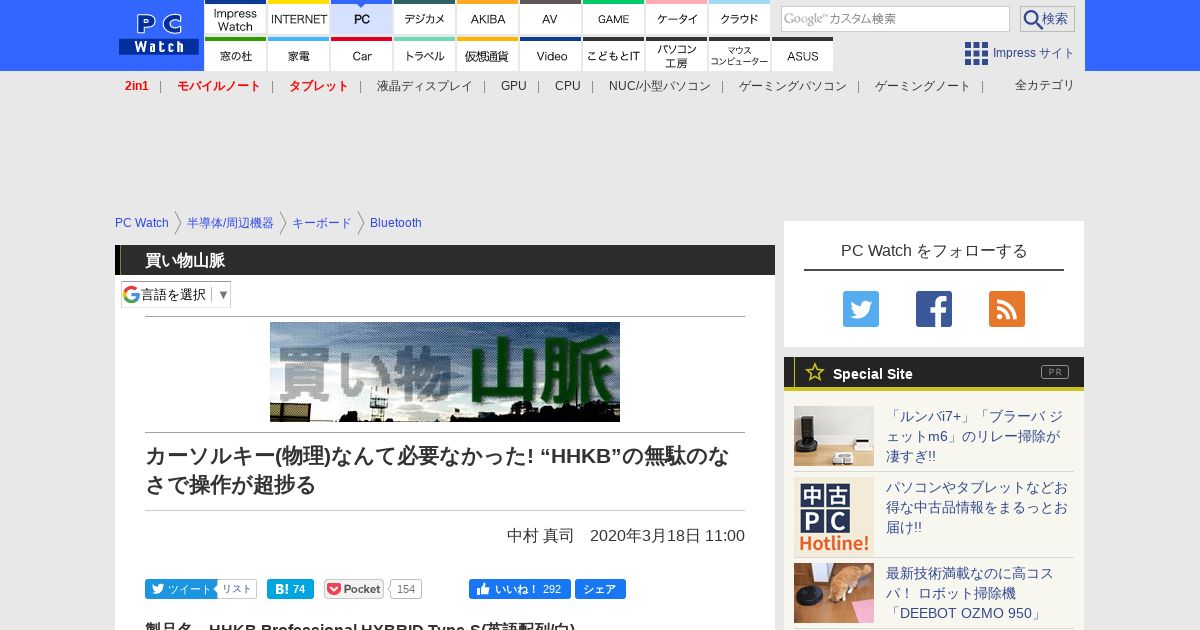
Task: Open the 窓の杜 tab
Action: tap(235, 55)
